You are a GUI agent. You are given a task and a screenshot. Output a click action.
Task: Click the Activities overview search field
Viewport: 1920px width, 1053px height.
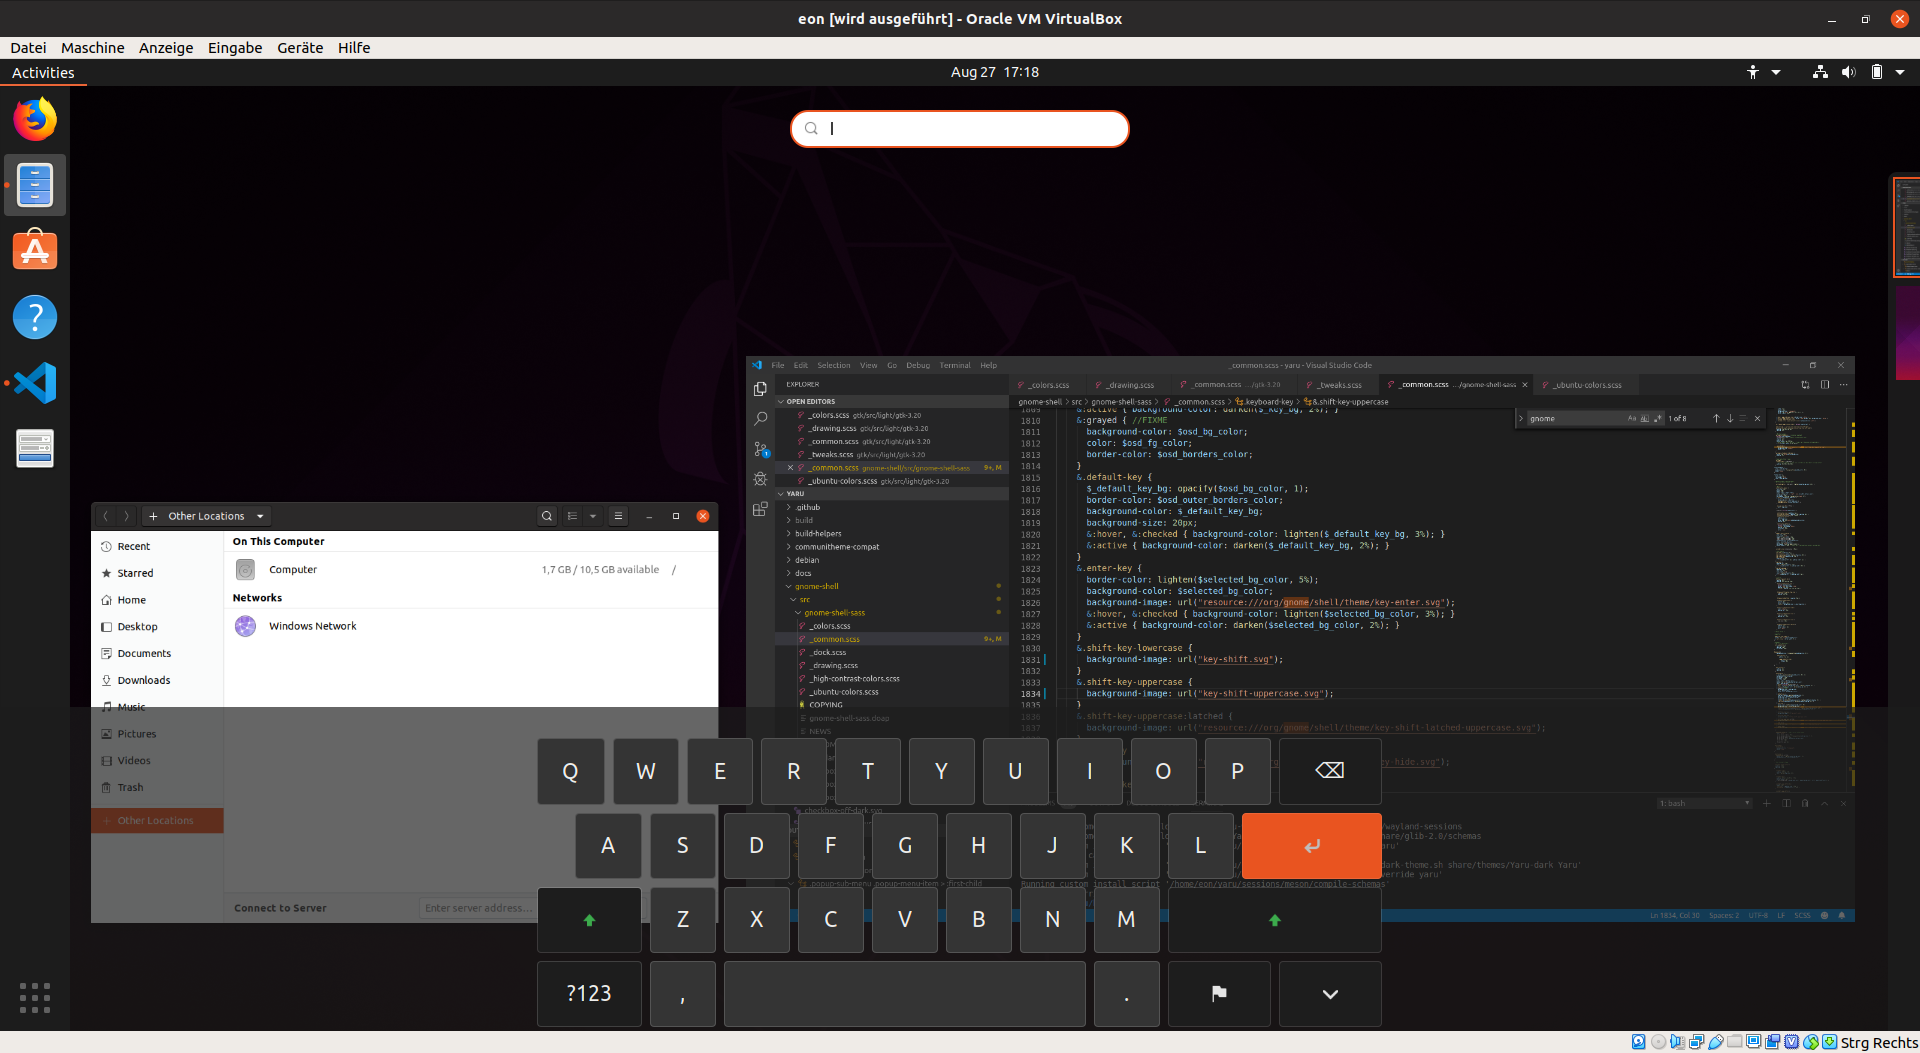[959, 129]
